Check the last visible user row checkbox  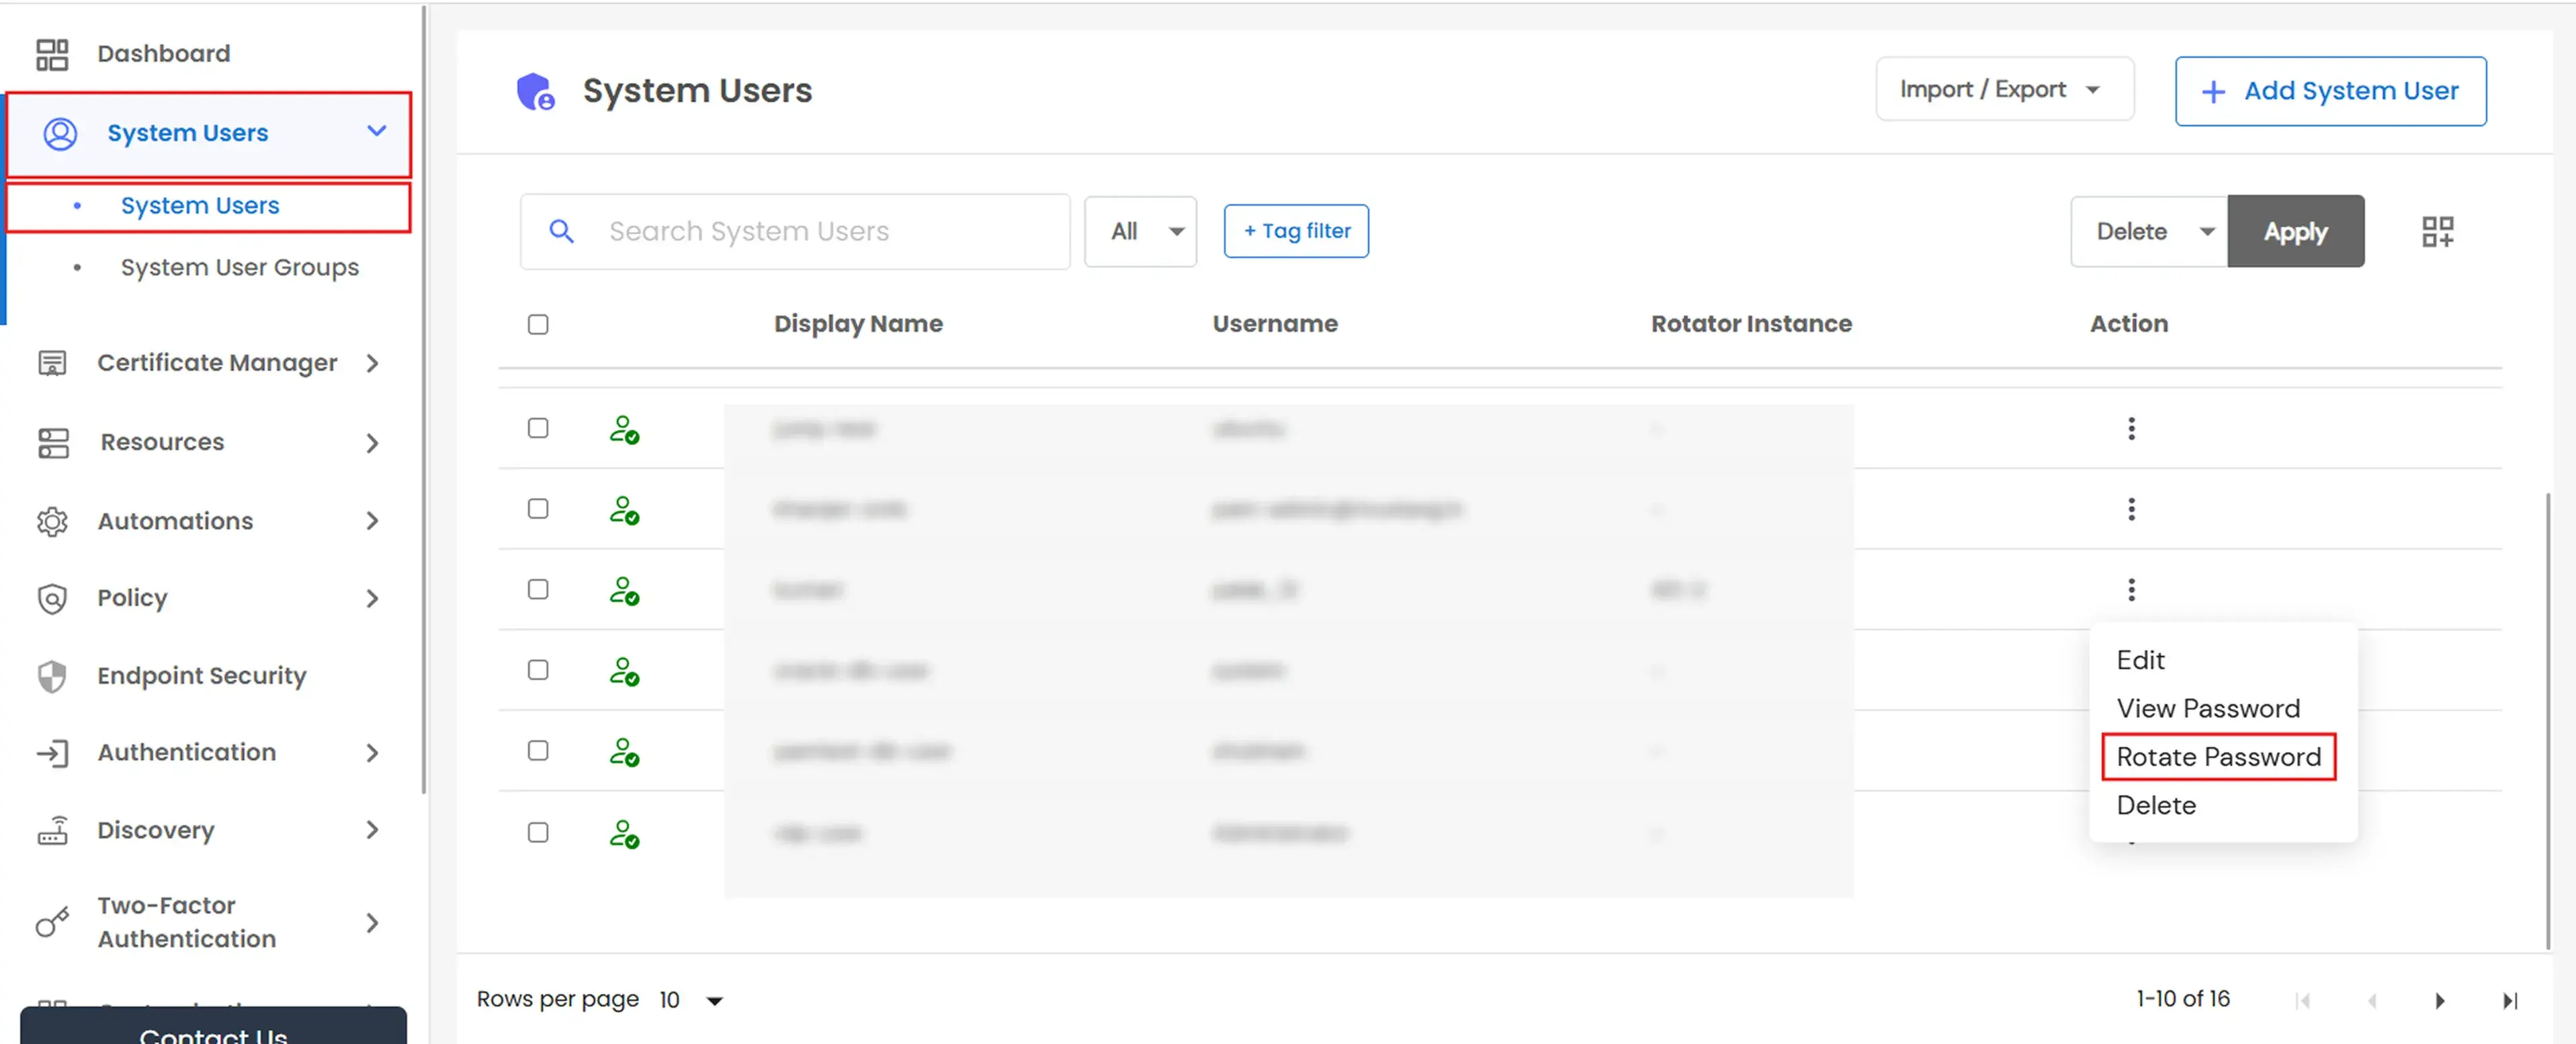[538, 832]
